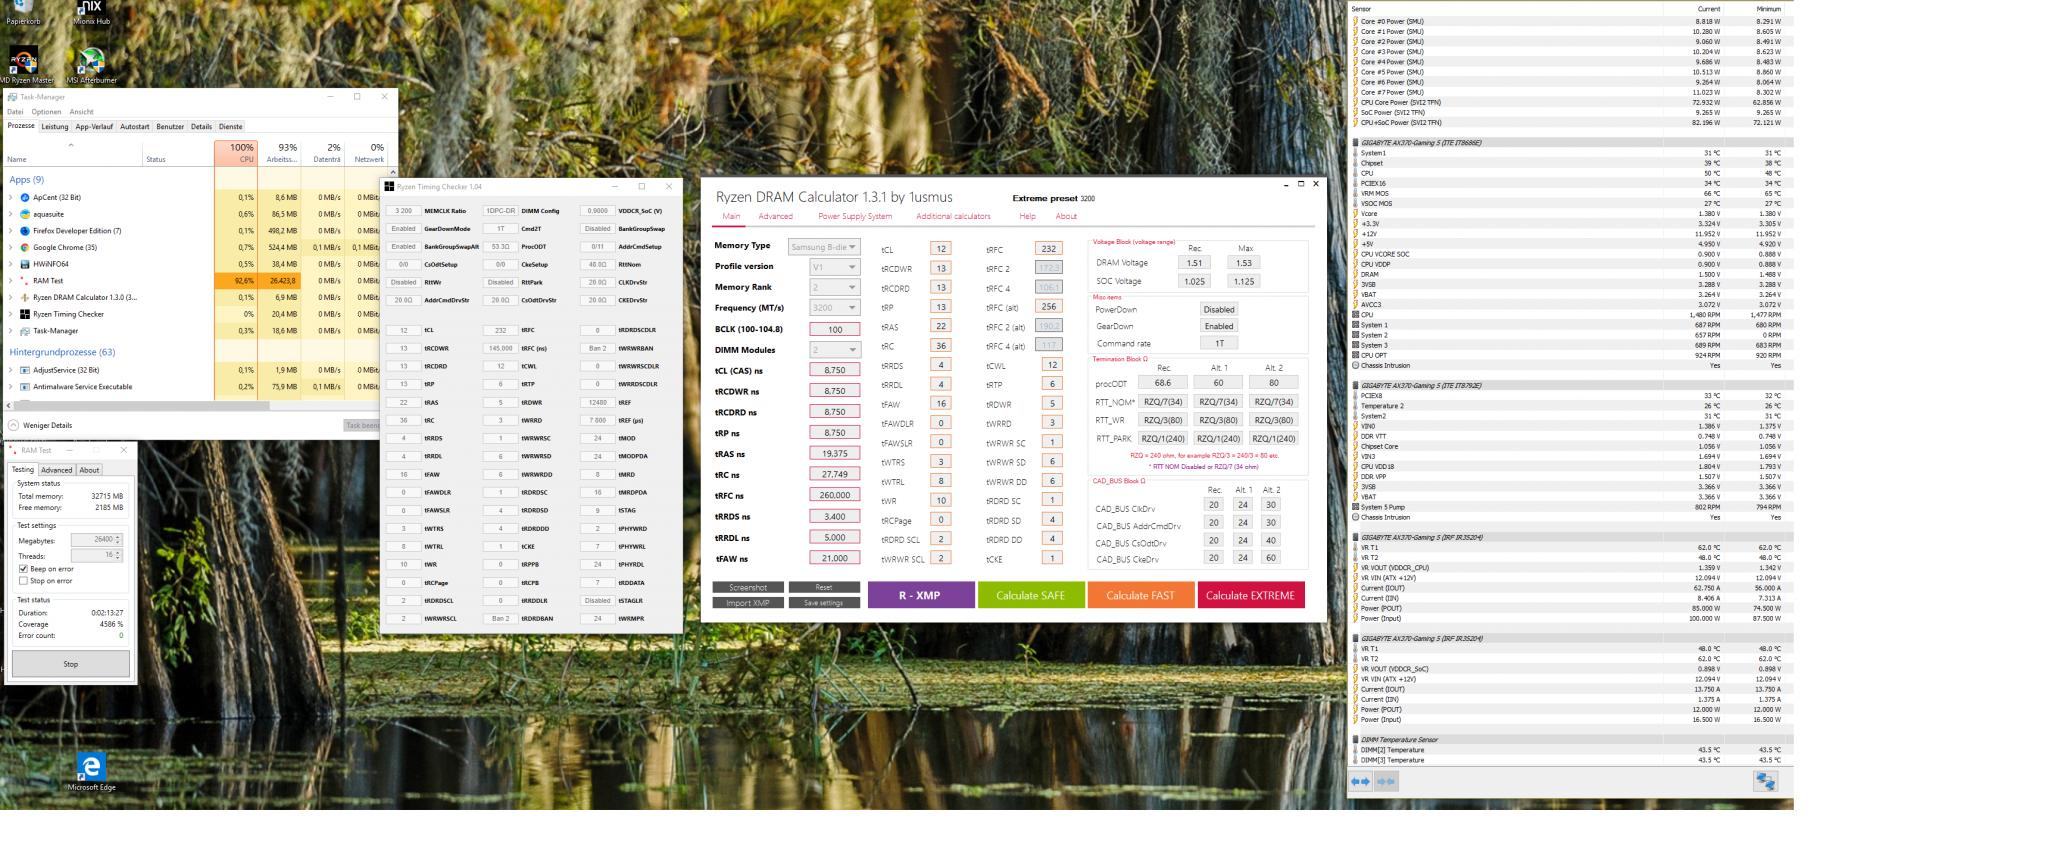Image resolution: width=2048 pixels, height=857 pixels.
Task: Click the green Calculate SAFE button
Action: [1030, 595]
